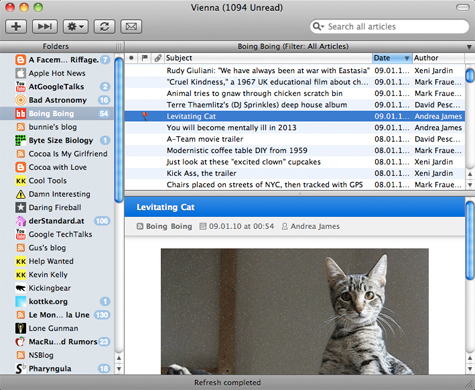
Task: Open derStandard.at house icon feed
Action: pos(21,221)
